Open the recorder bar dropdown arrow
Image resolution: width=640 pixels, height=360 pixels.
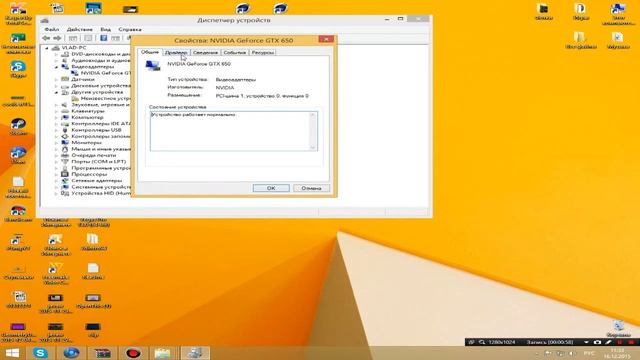point(586,342)
